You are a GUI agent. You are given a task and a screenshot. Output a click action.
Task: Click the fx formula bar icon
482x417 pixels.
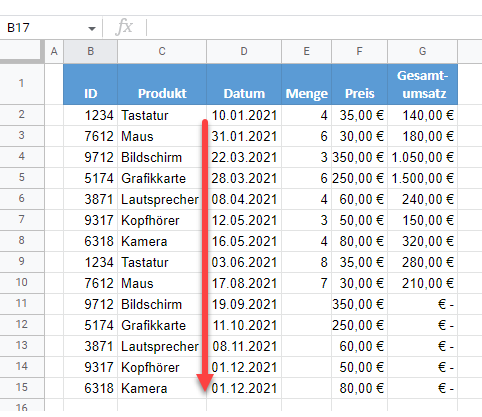click(x=124, y=27)
